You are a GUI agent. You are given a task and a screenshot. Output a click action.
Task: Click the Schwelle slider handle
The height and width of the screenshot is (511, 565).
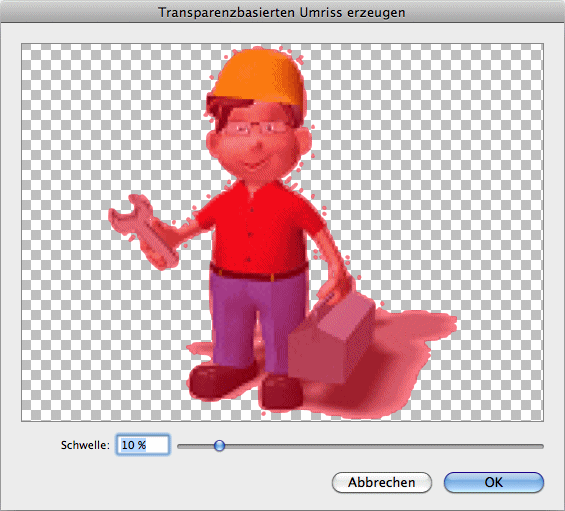point(219,446)
